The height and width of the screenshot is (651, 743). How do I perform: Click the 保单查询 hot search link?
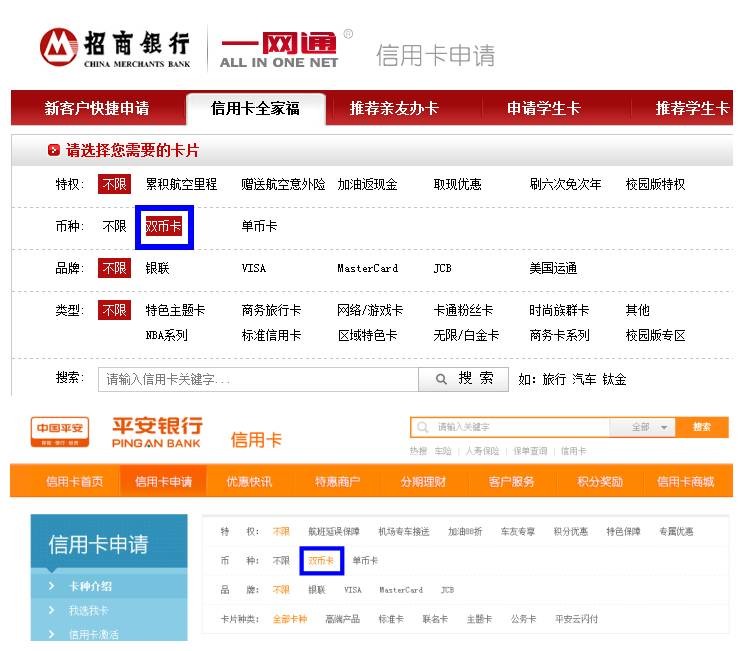530,451
